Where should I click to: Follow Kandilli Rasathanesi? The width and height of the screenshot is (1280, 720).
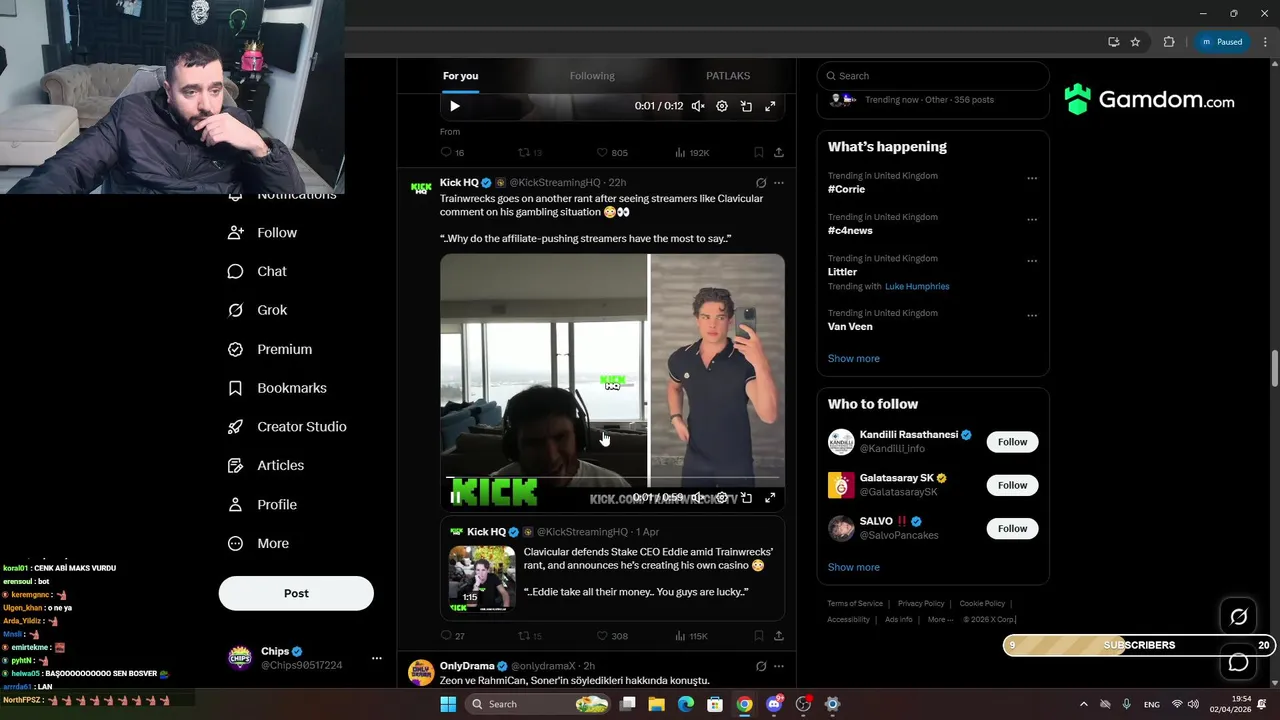[x=1012, y=442]
